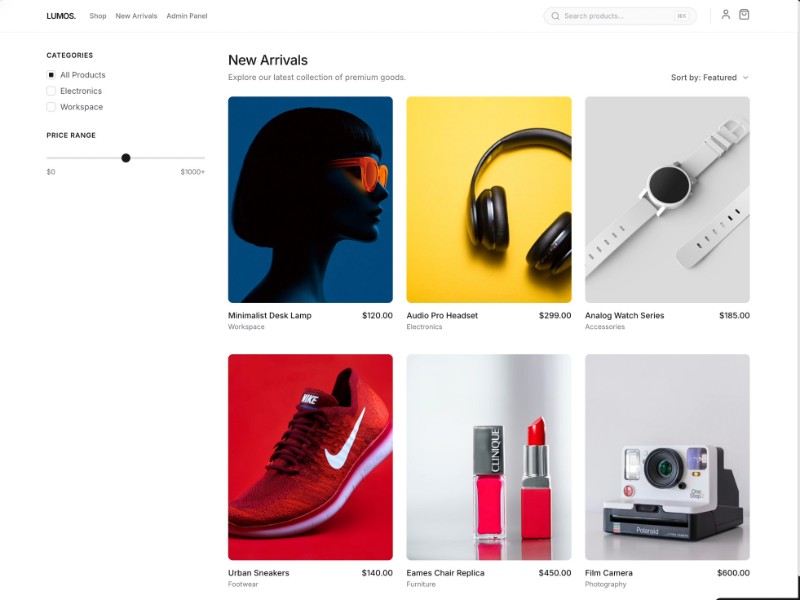Viewport: 800px width, 600px height.
Task: Open the Analog Watch Series product image
Action: (667, 199)
